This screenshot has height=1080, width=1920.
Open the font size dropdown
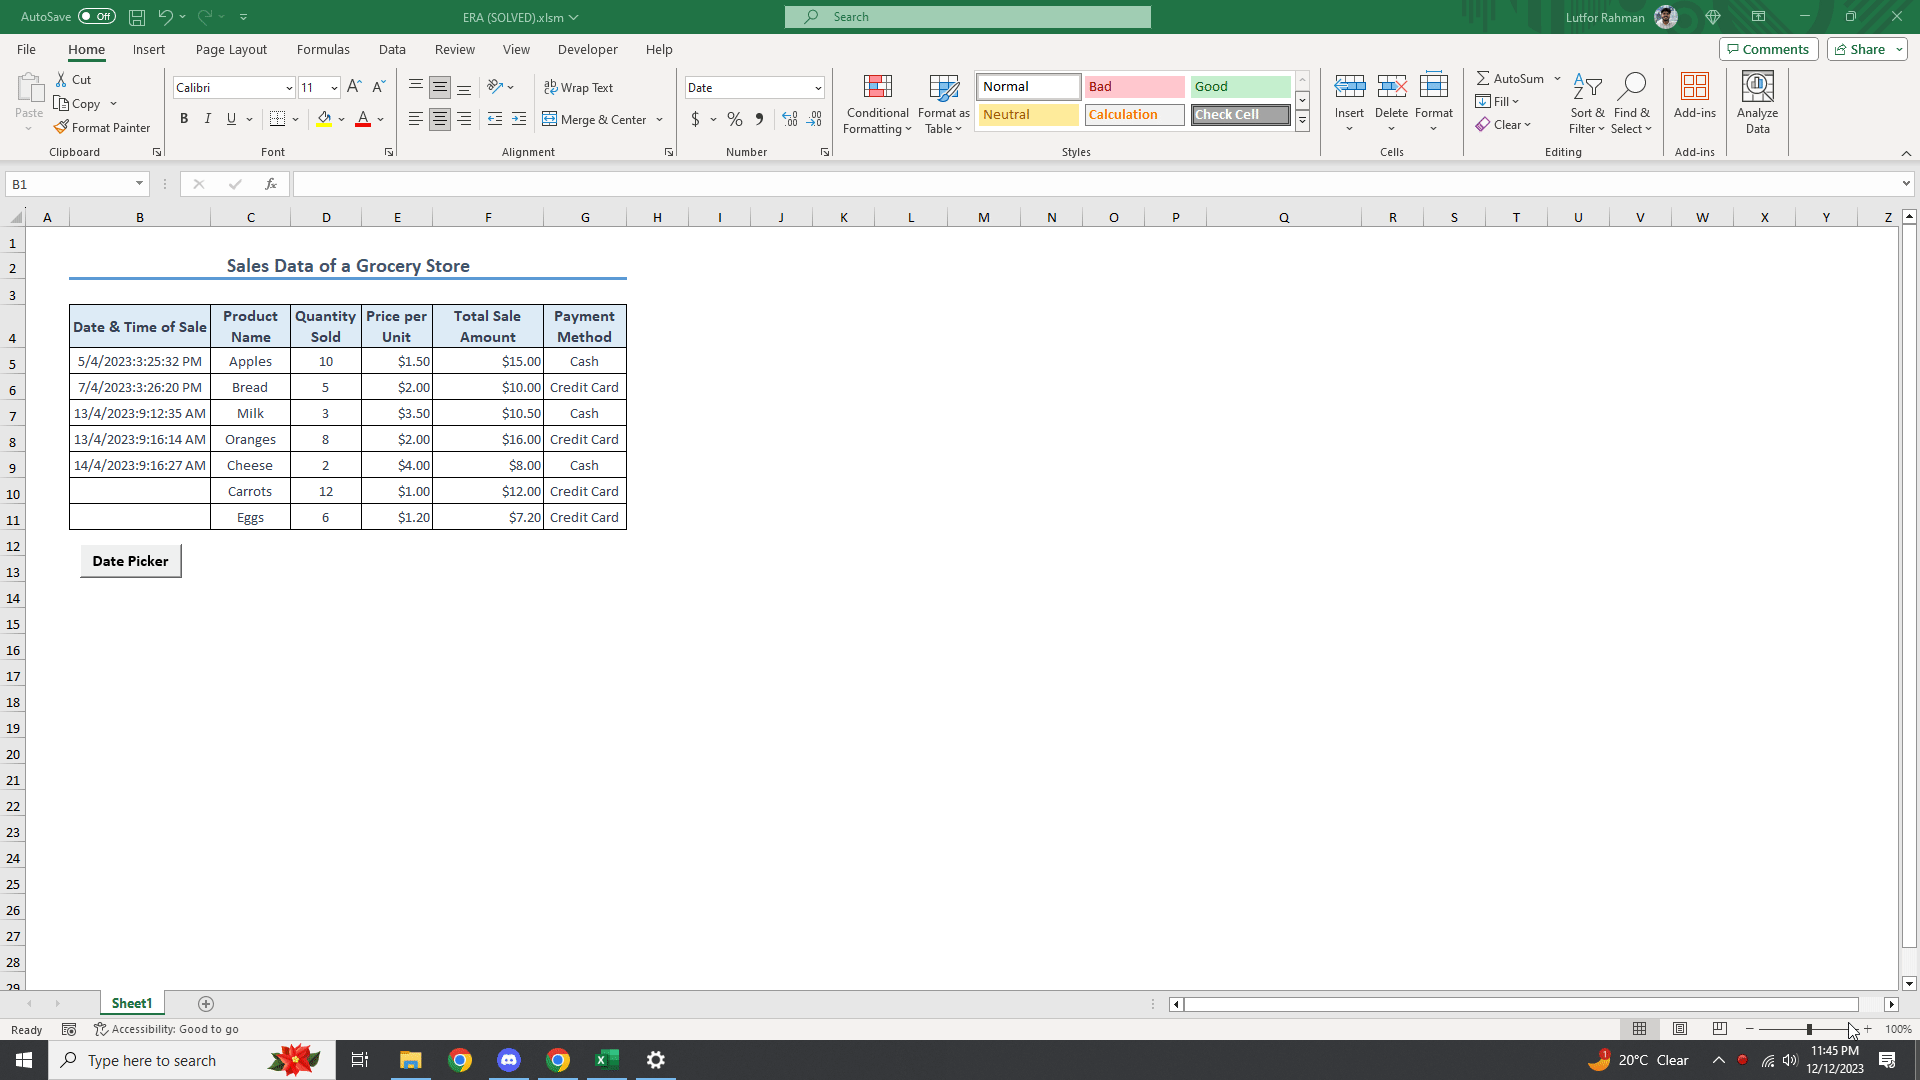coord(334,88)
